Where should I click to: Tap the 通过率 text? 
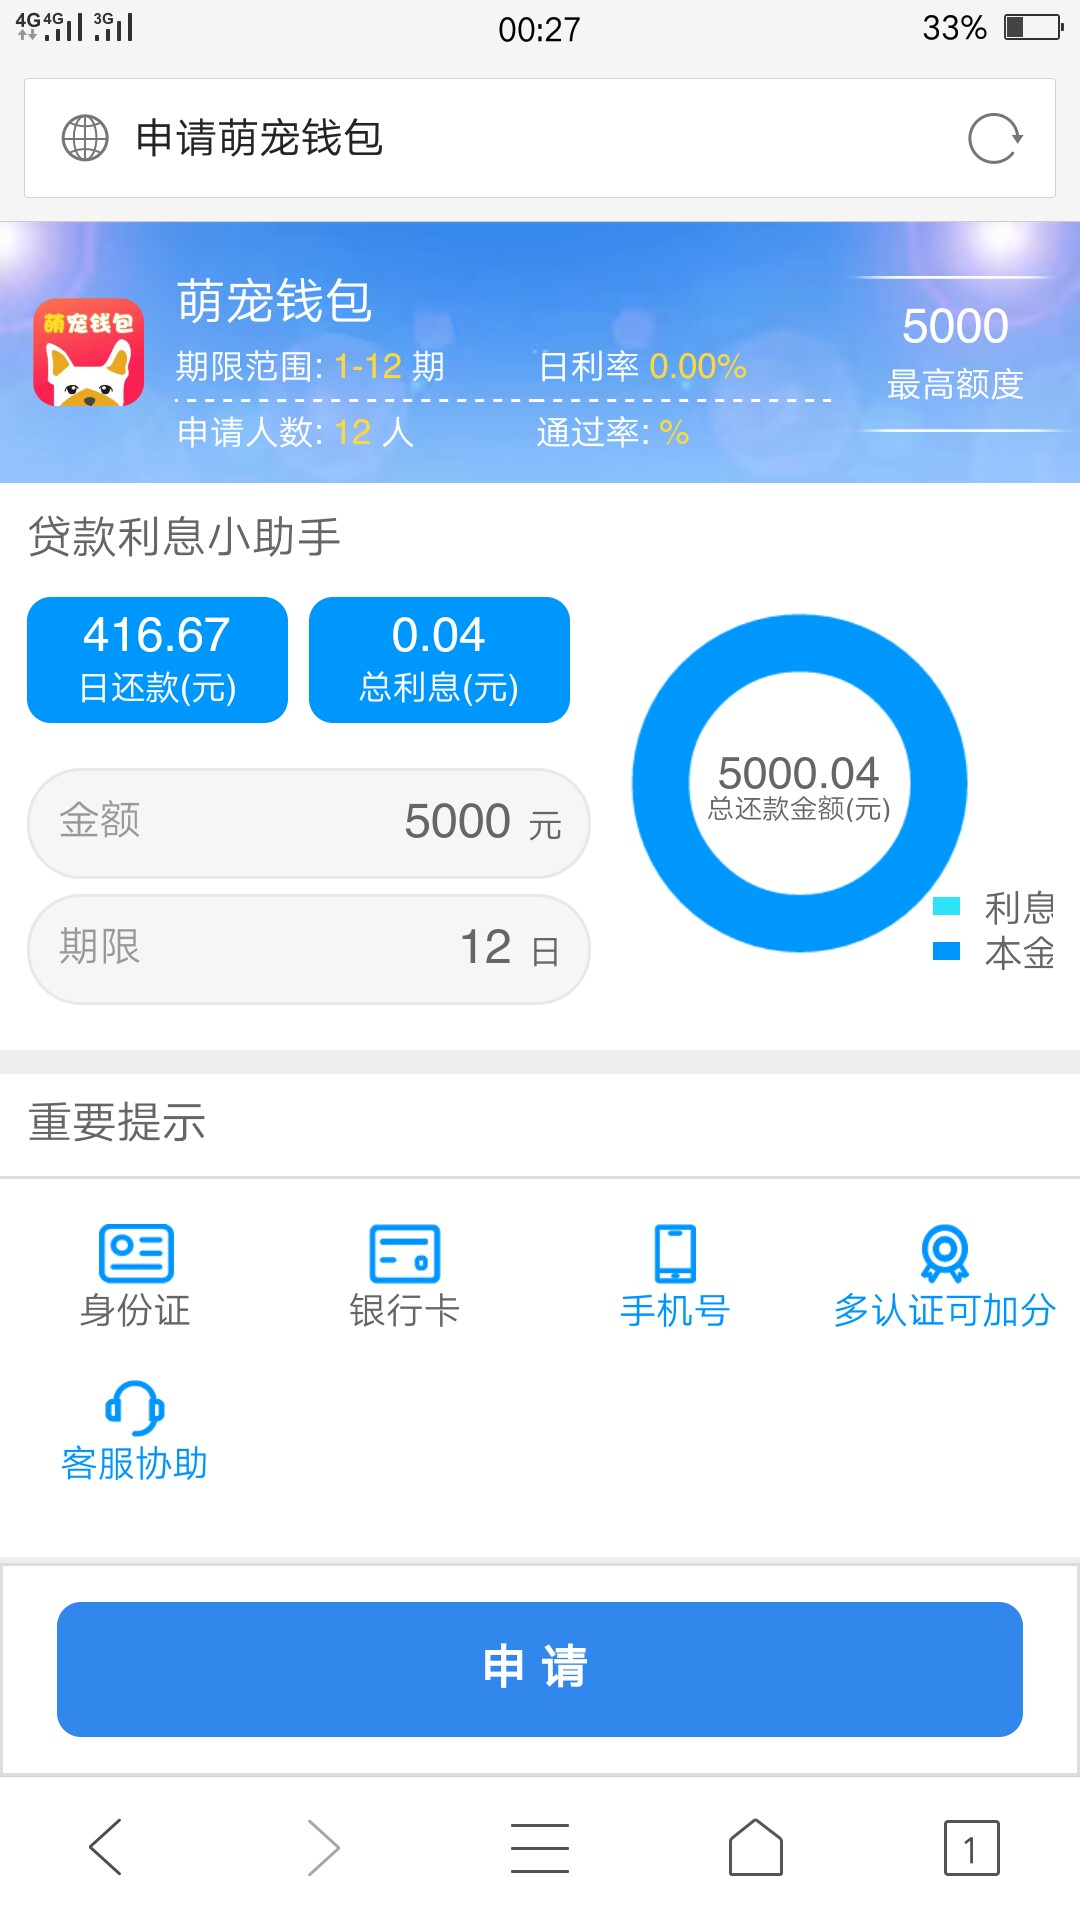pos(612,432)
